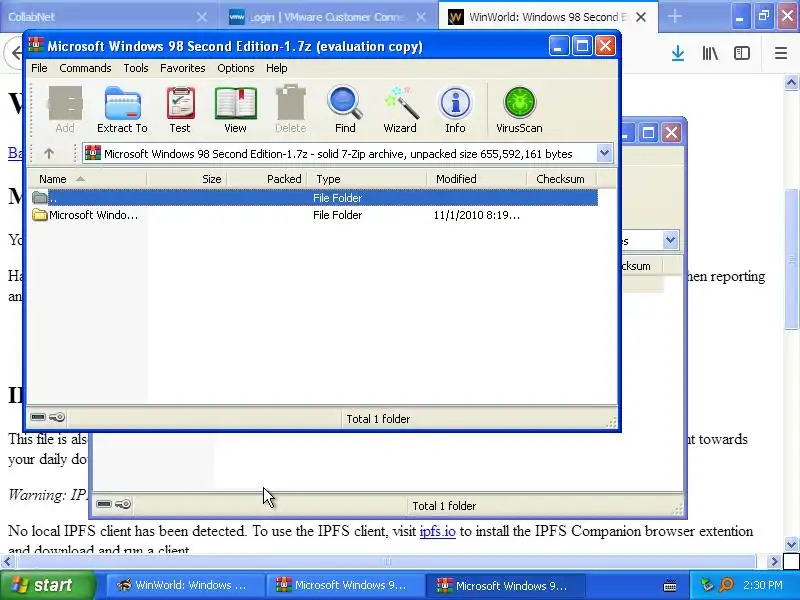Click the Extract To toolbar icon
The width and height of the screenshot is (800, 600).
click(x=122, y=109)
